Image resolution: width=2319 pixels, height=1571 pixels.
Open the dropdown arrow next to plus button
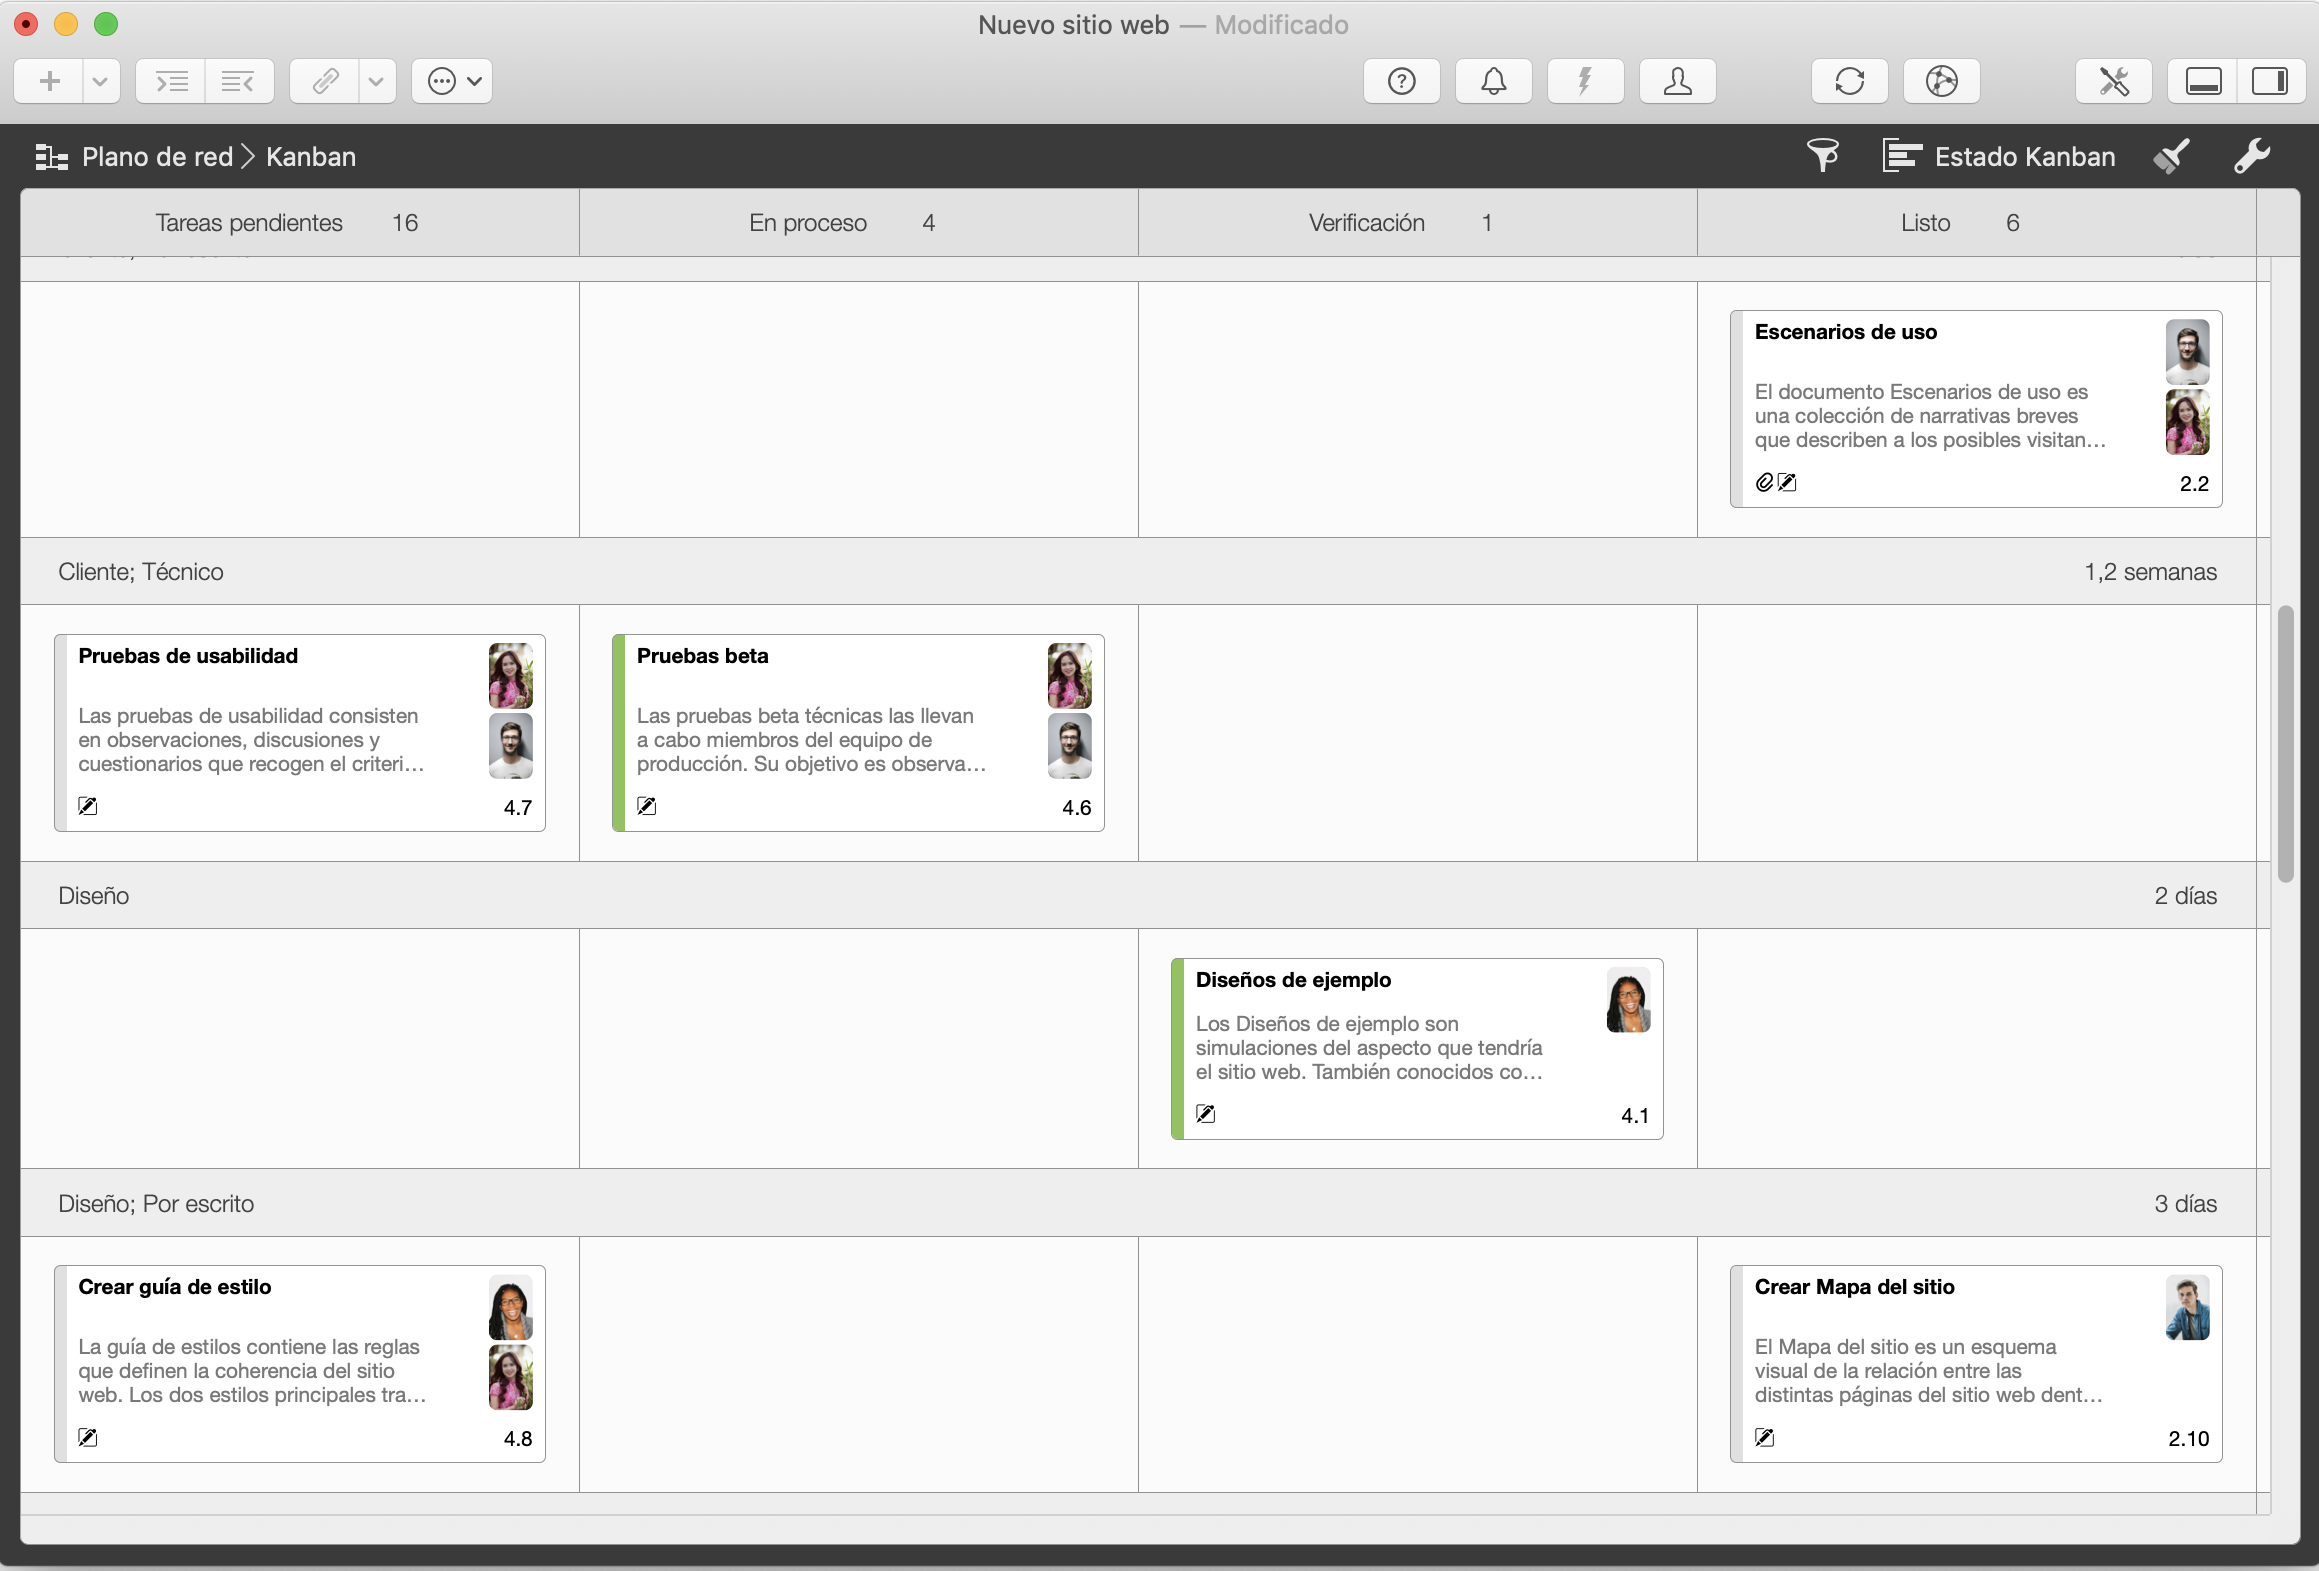tap(100, 81)
